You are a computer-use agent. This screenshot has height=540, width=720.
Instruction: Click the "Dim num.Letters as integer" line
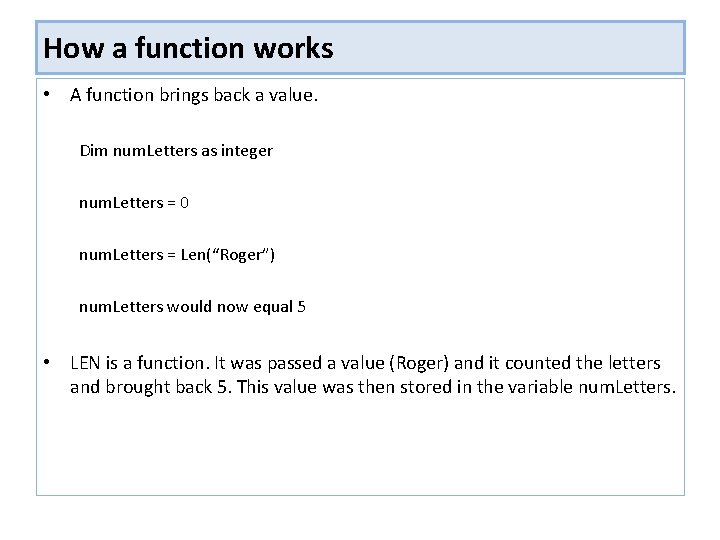click(176, 151)
